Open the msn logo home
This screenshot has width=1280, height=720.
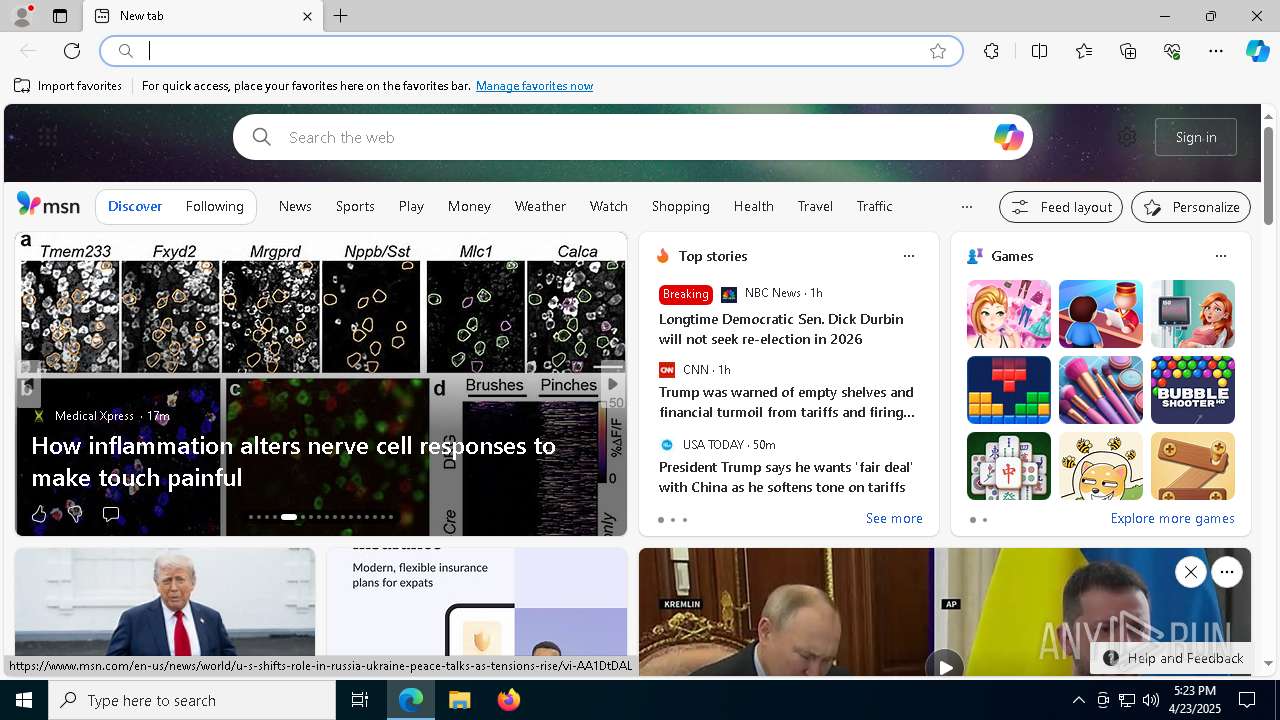pos(48,205)
